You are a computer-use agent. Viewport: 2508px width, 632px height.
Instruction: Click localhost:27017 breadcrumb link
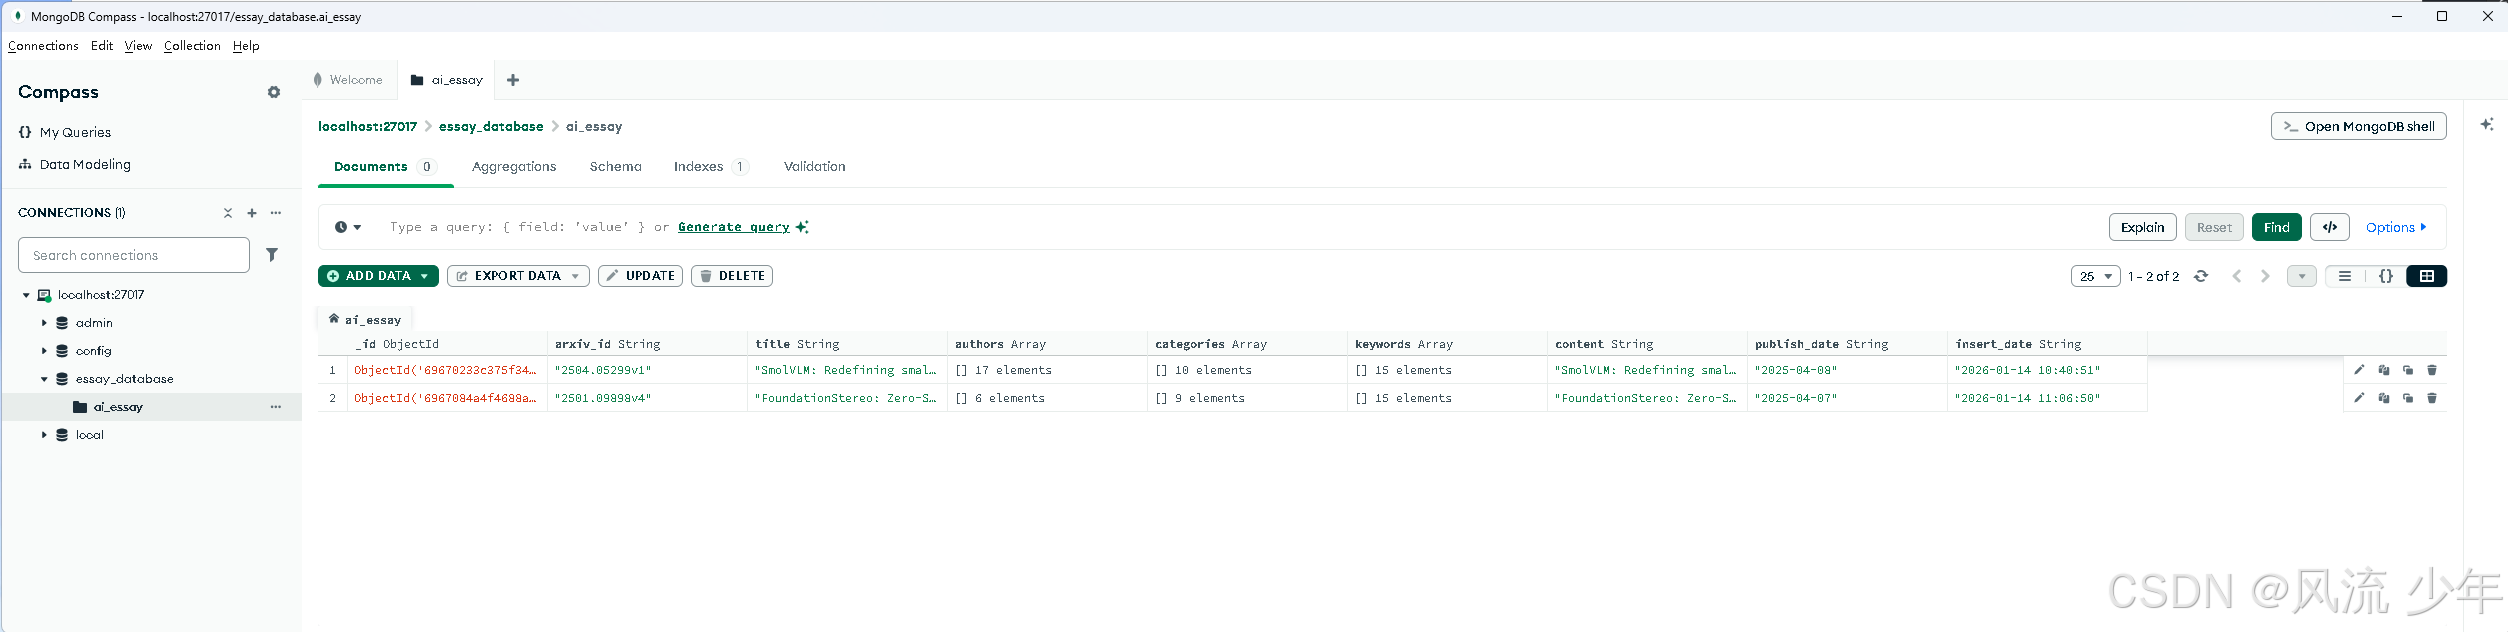(367, 126)
